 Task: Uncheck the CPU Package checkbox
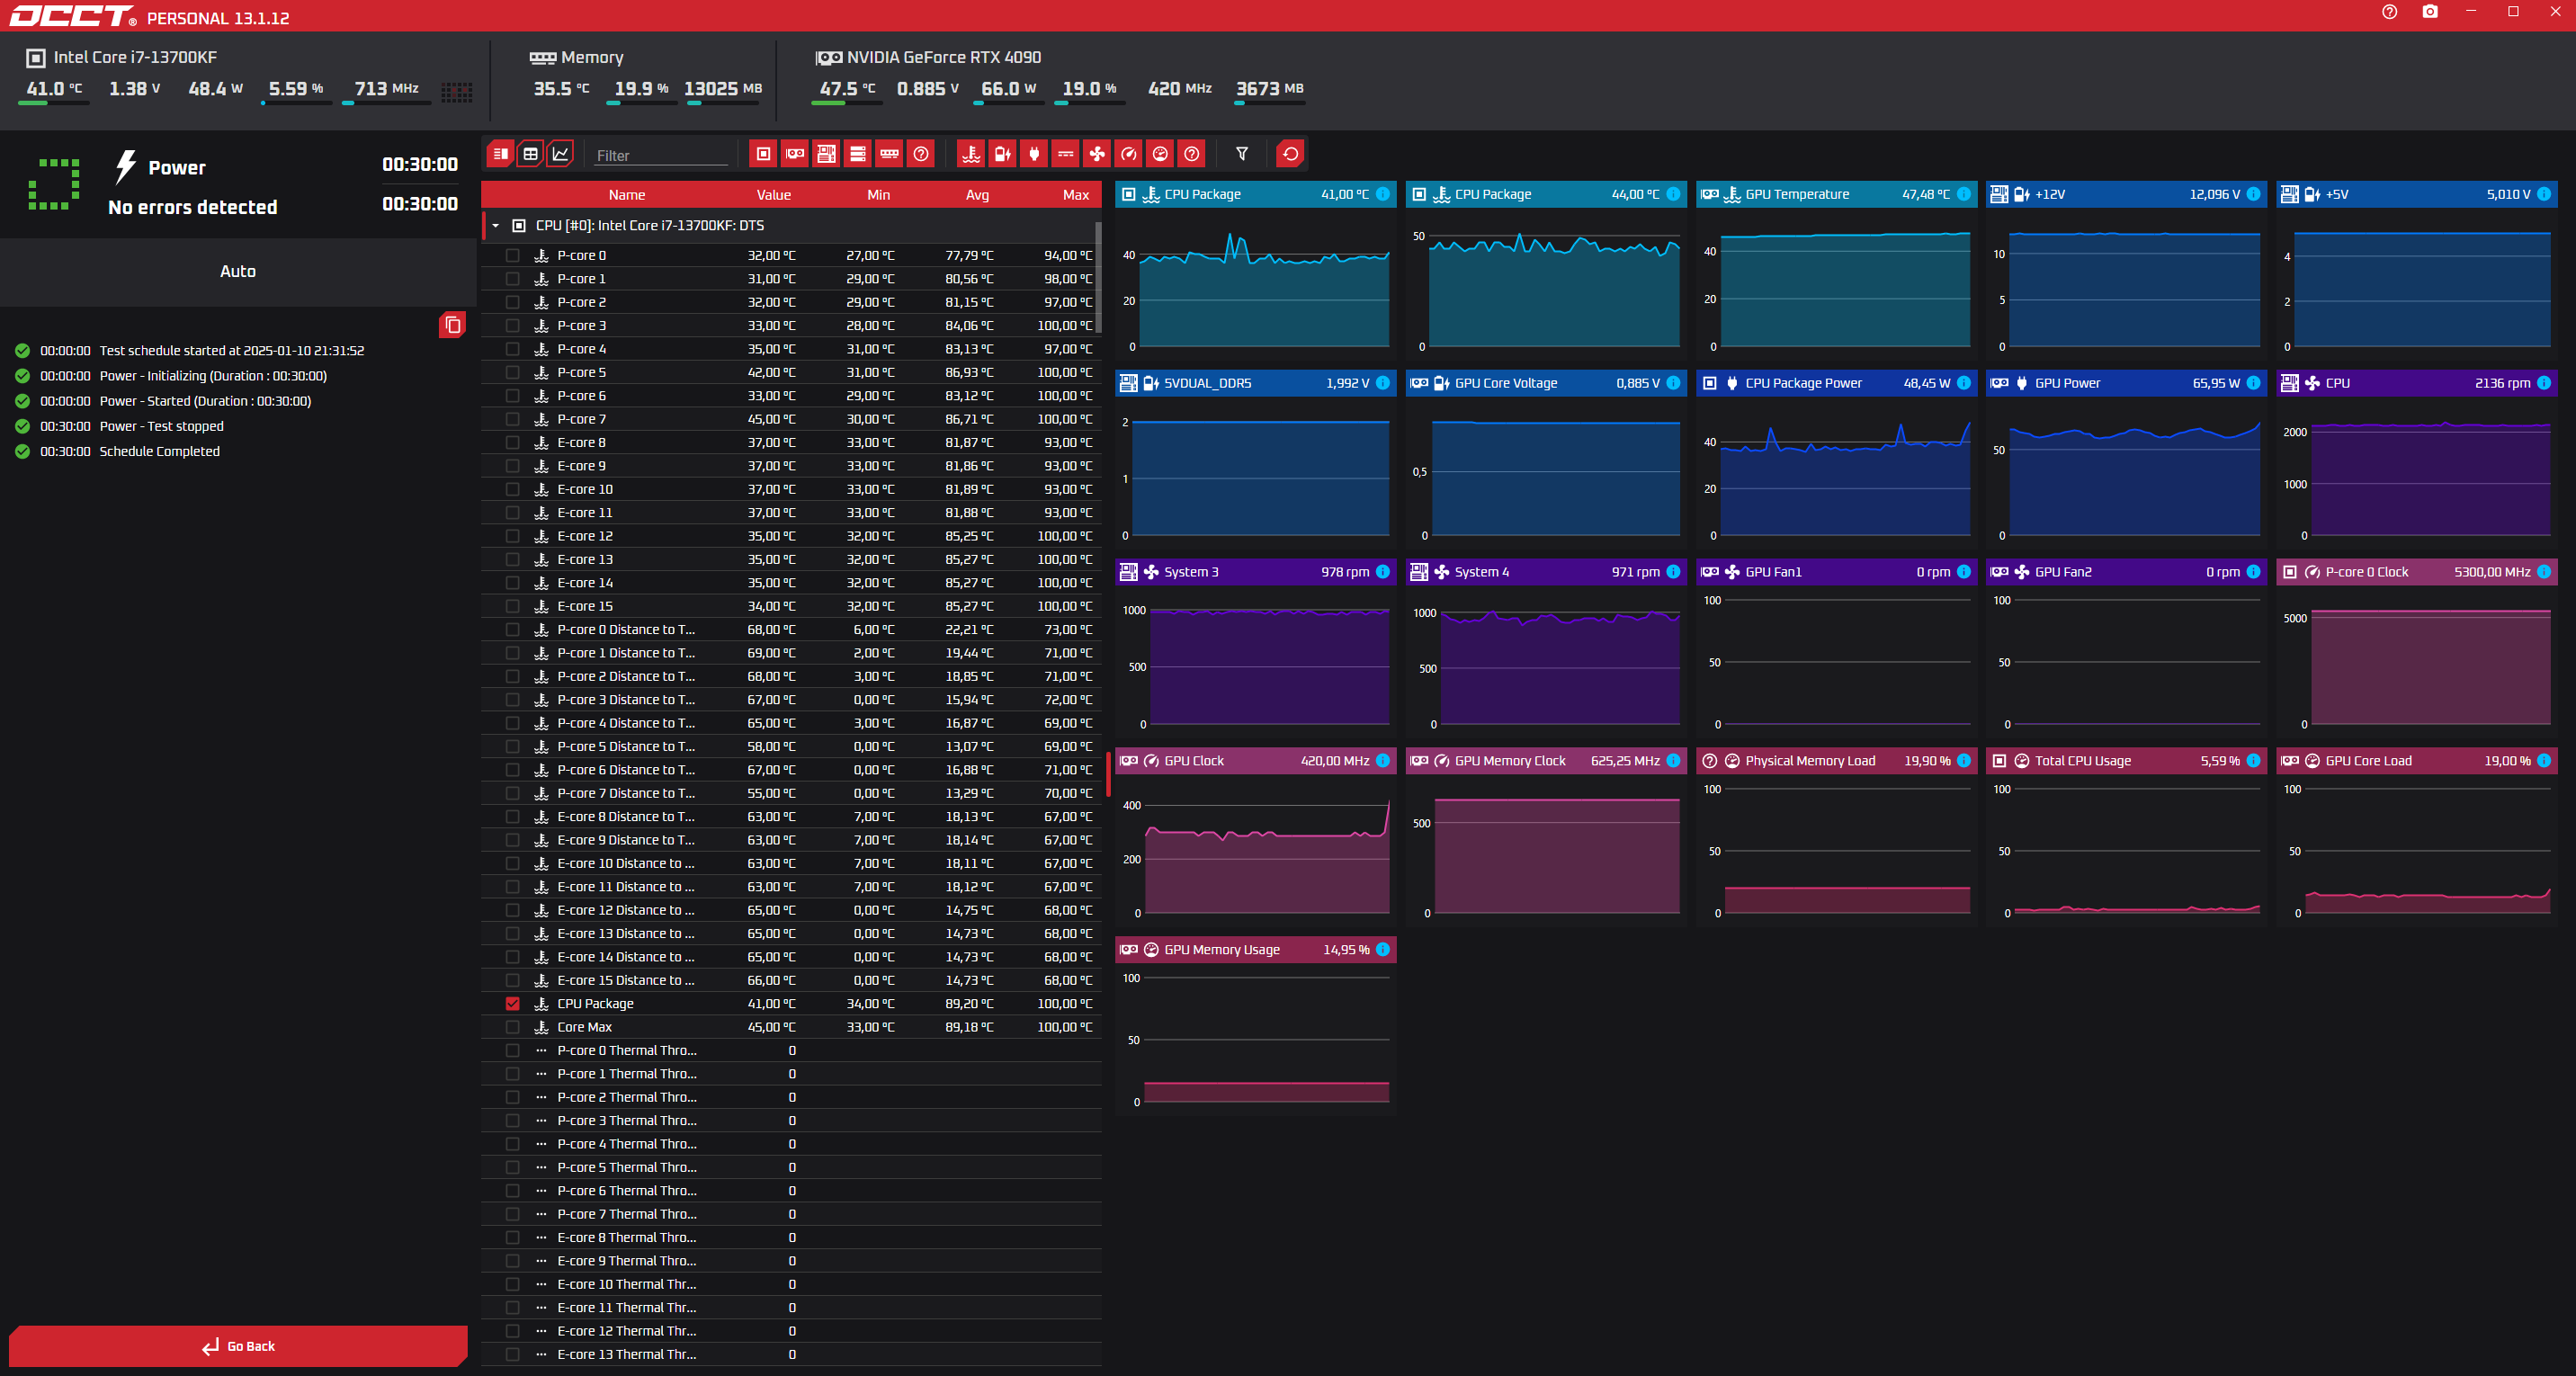click(x=513, y=1004)
